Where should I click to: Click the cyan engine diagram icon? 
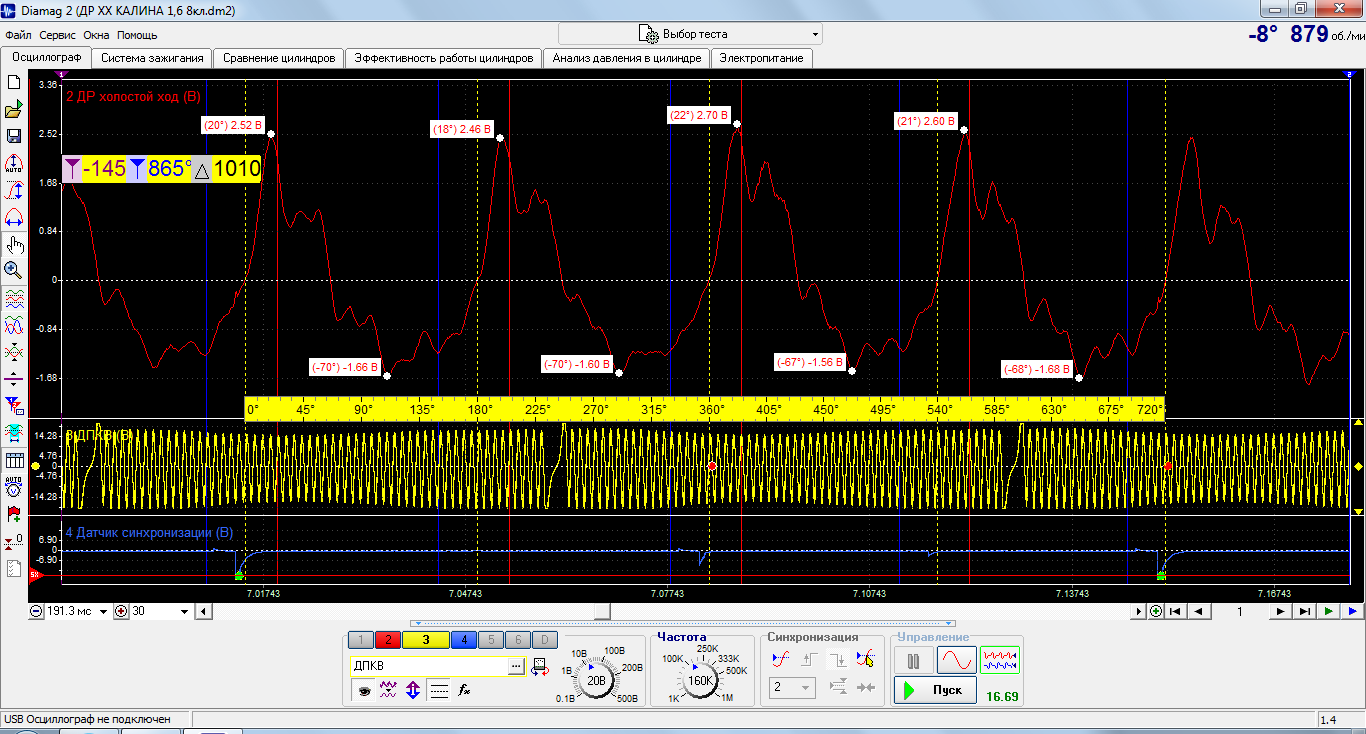pos(14,433)
